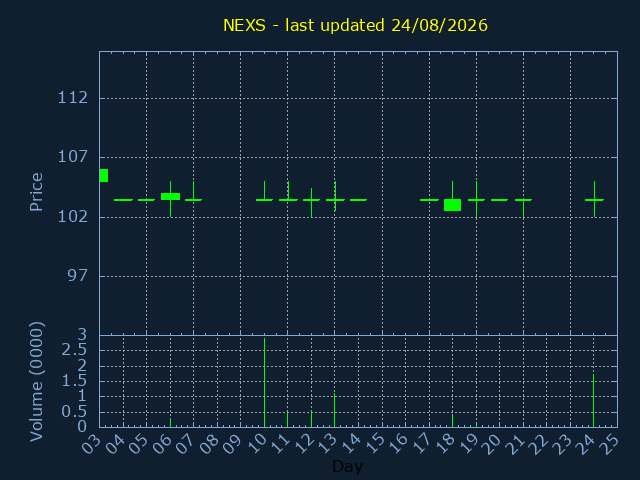Viewport: 640px width, 480px height.
Task: Click the tallest volume bar on day 10
Action: [x=264, y=382]
